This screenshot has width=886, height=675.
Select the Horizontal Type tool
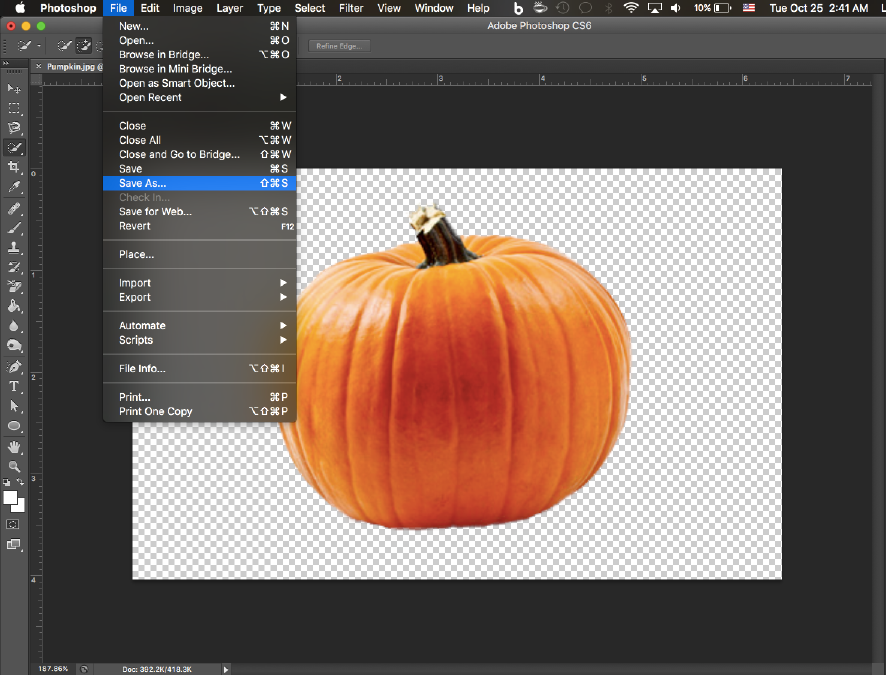(13, 385)
